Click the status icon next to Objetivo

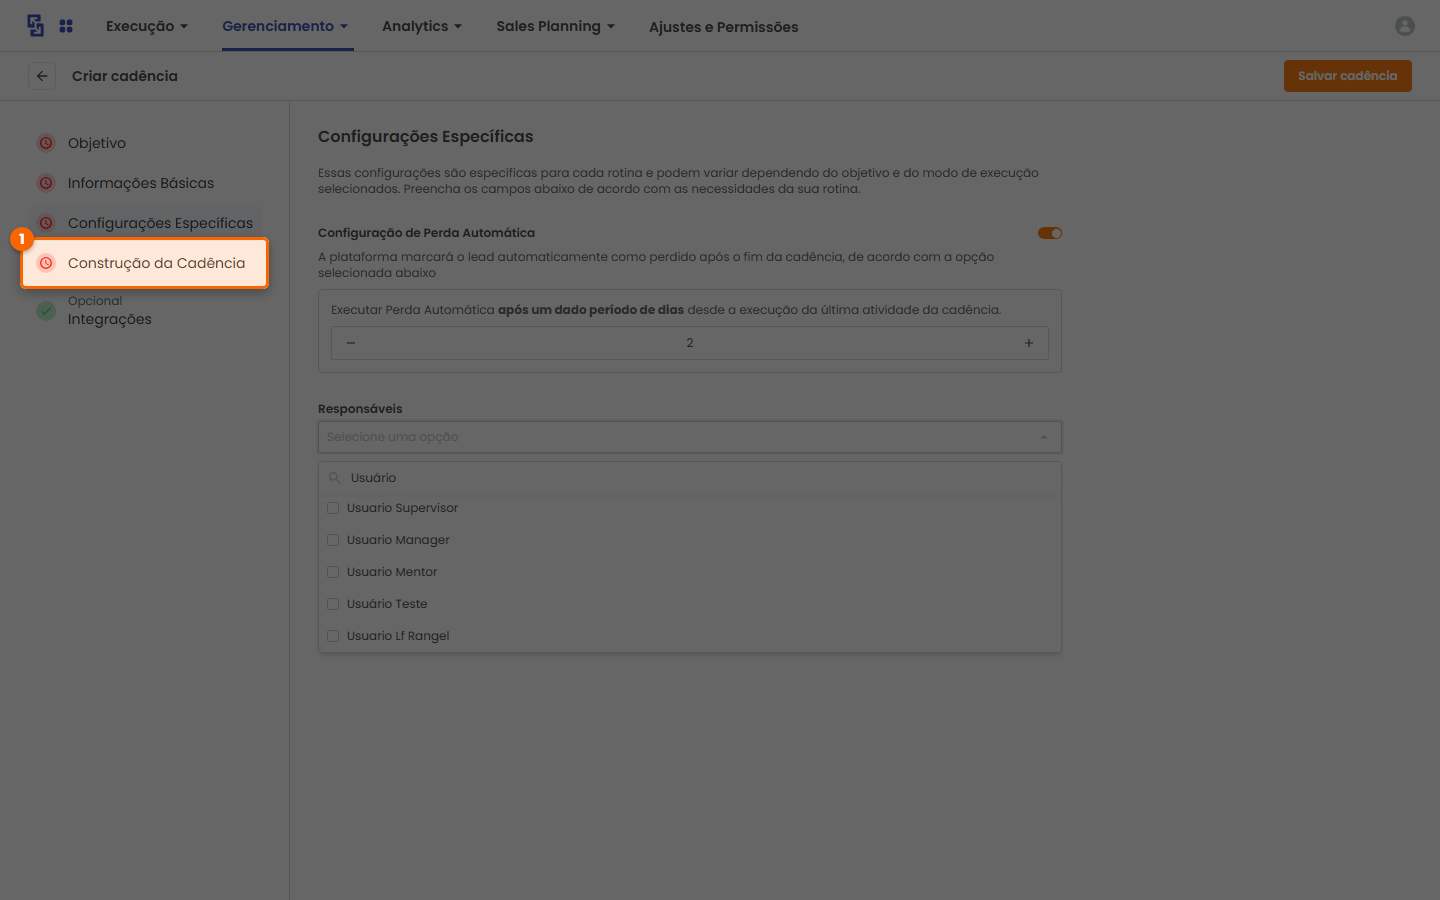click(x=46, y=143)
